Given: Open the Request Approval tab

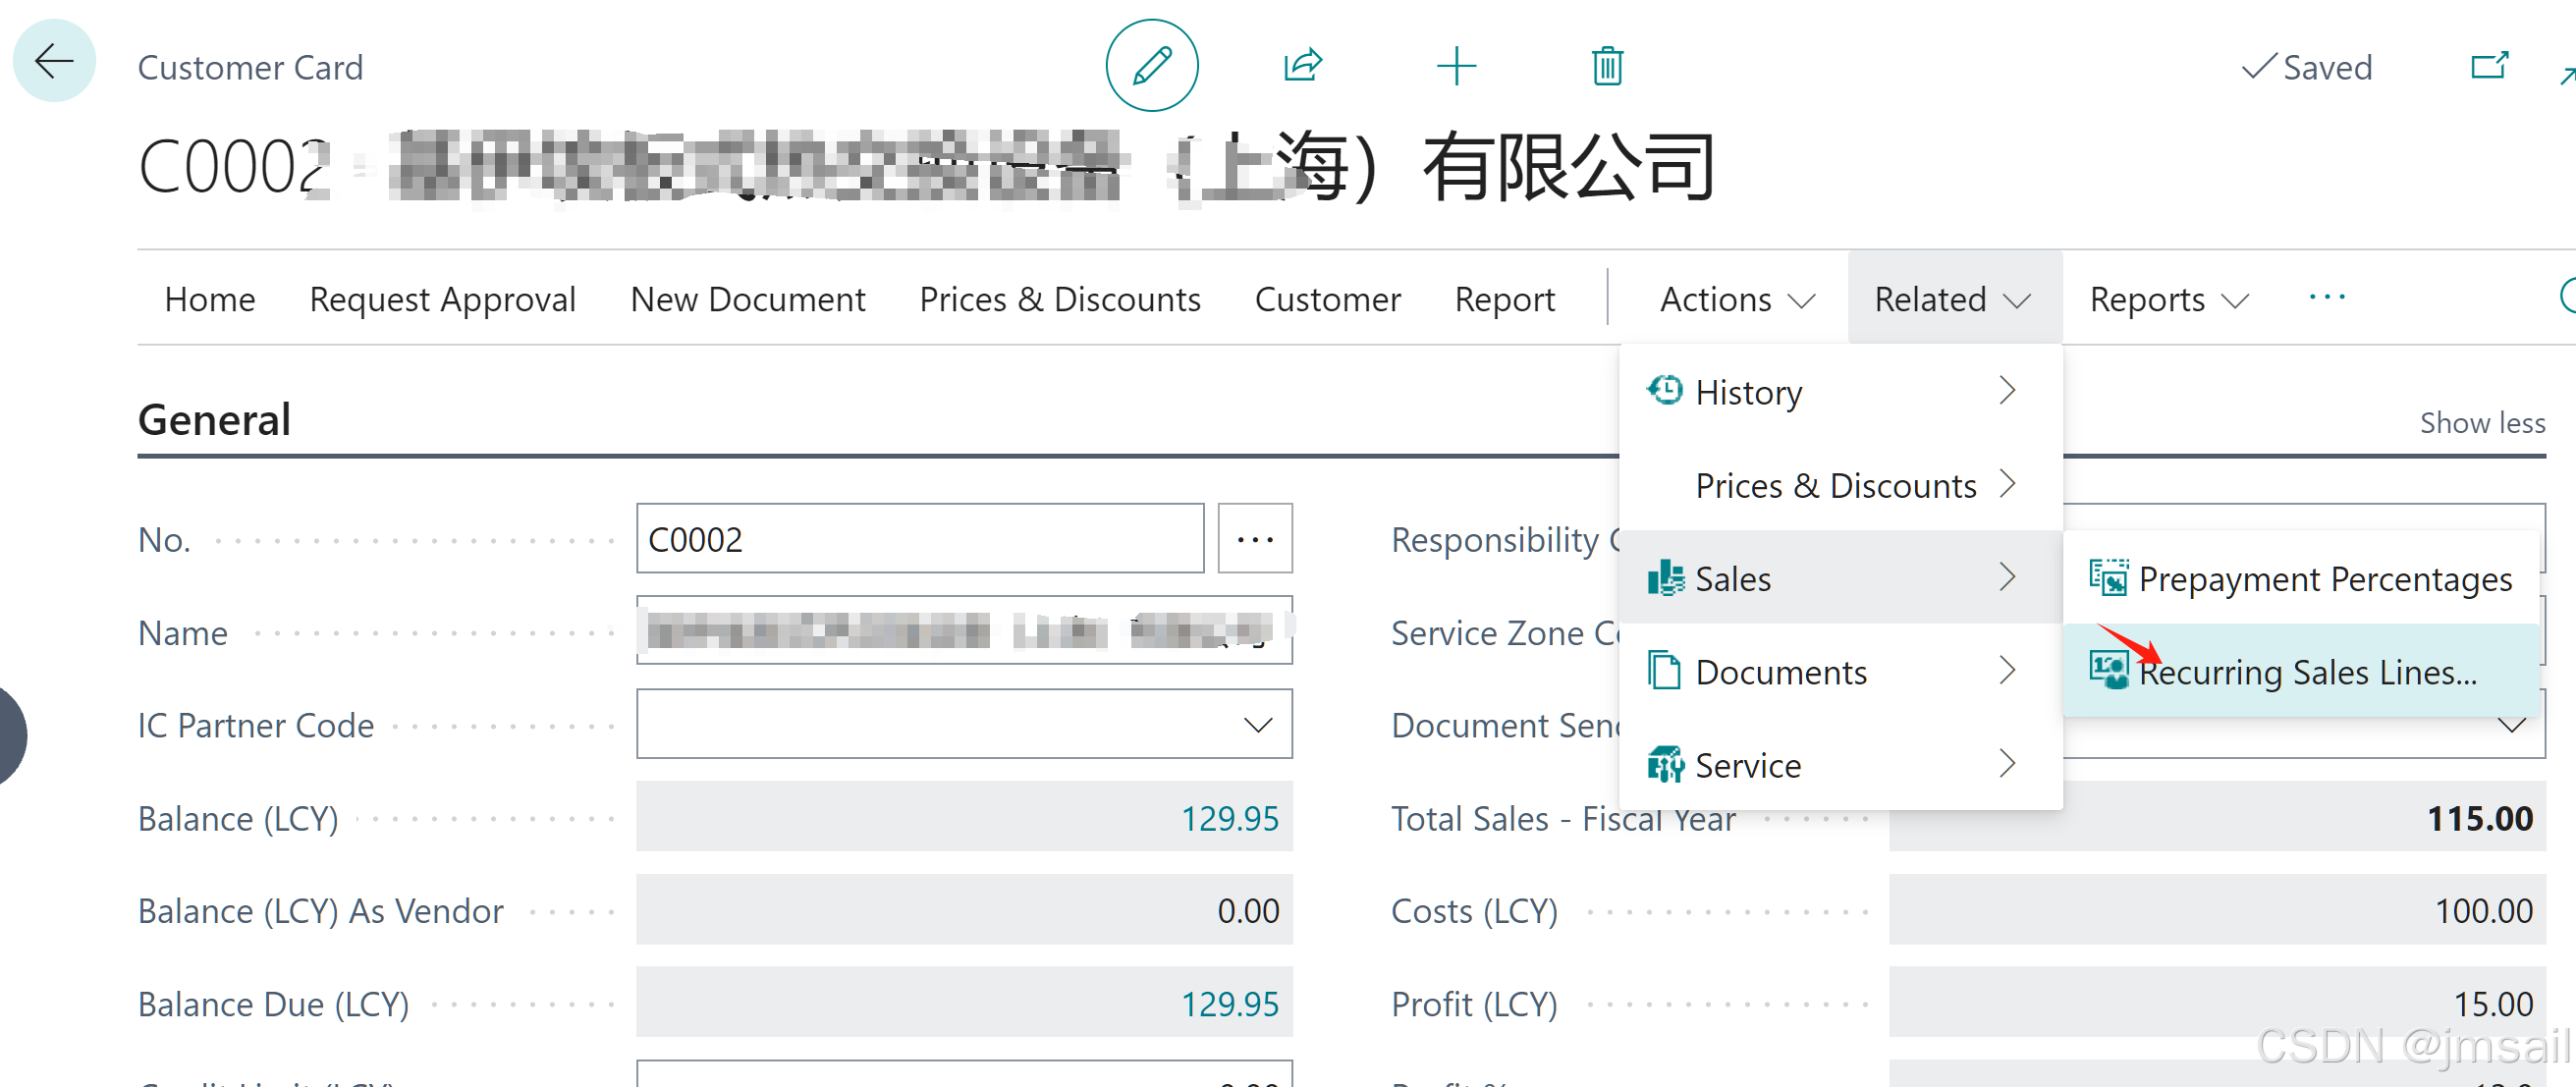Looking at the screenshot, I should 442,299.
